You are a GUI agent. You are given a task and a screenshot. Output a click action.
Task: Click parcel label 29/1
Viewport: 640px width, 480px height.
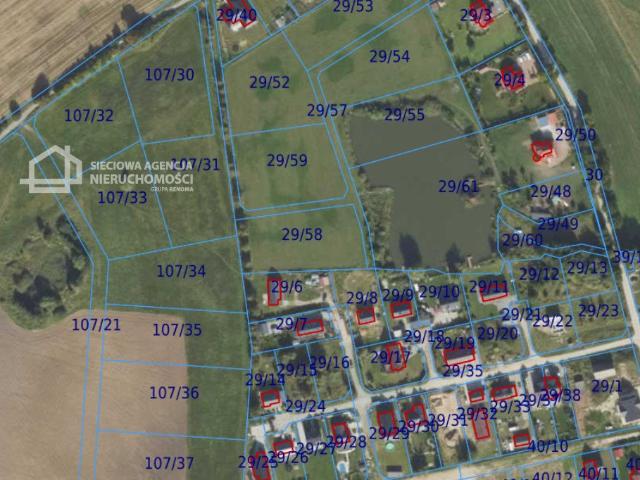(607, 386)
